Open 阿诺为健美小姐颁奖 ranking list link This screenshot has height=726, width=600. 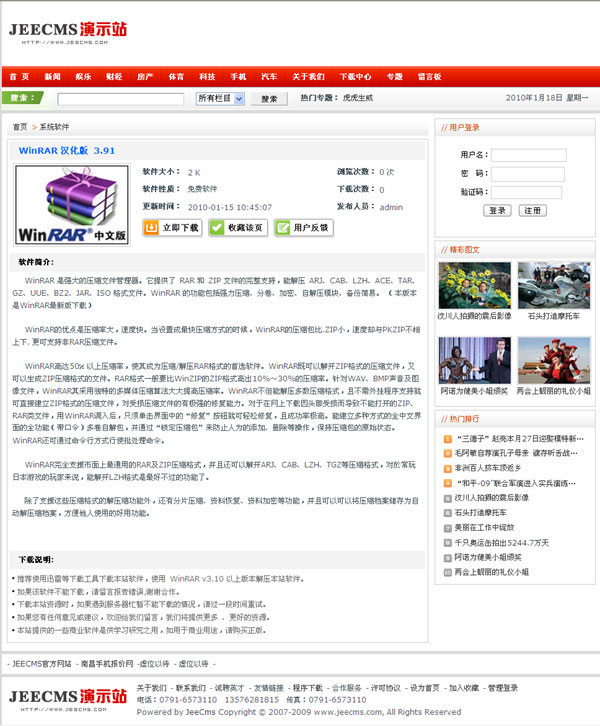click(488, 557)
